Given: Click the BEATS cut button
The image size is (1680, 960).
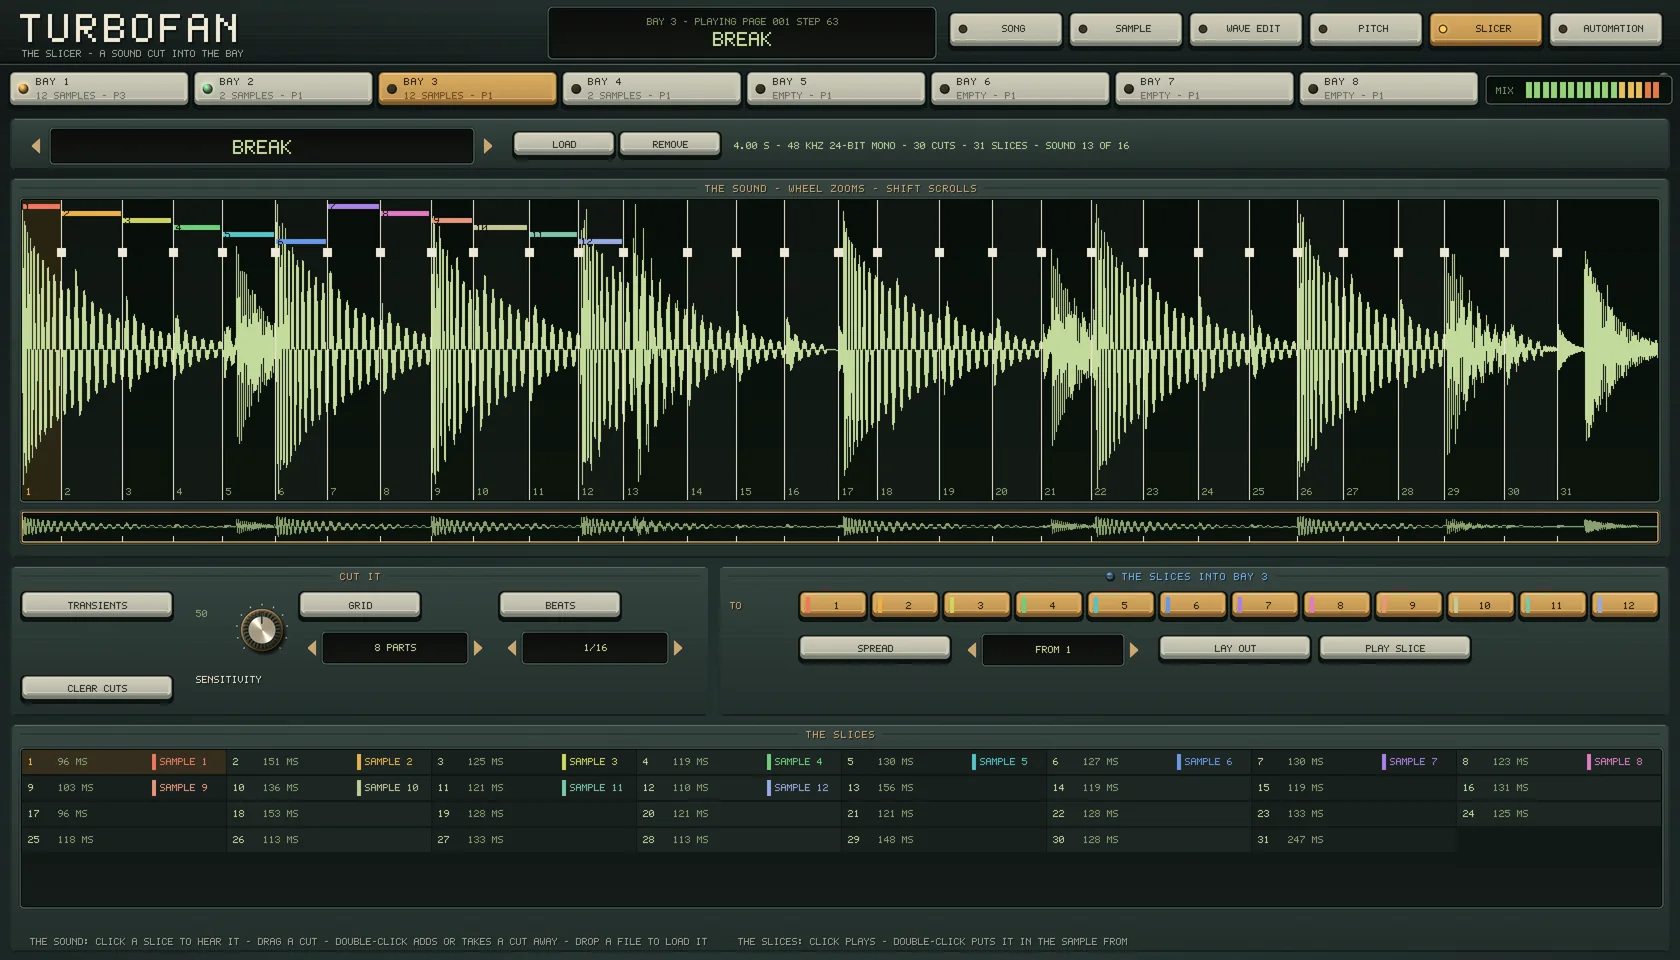Looking at the screenshot, I should coord(560,606).
